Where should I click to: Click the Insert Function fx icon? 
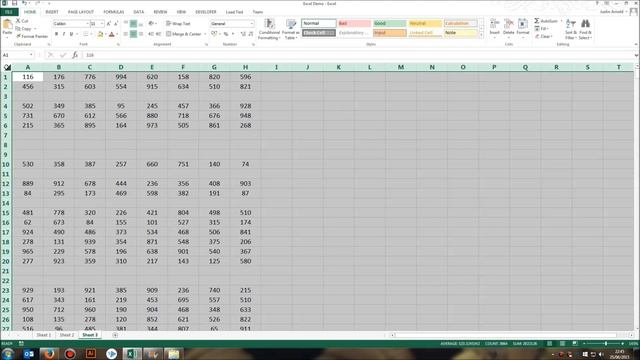point(75,55)
